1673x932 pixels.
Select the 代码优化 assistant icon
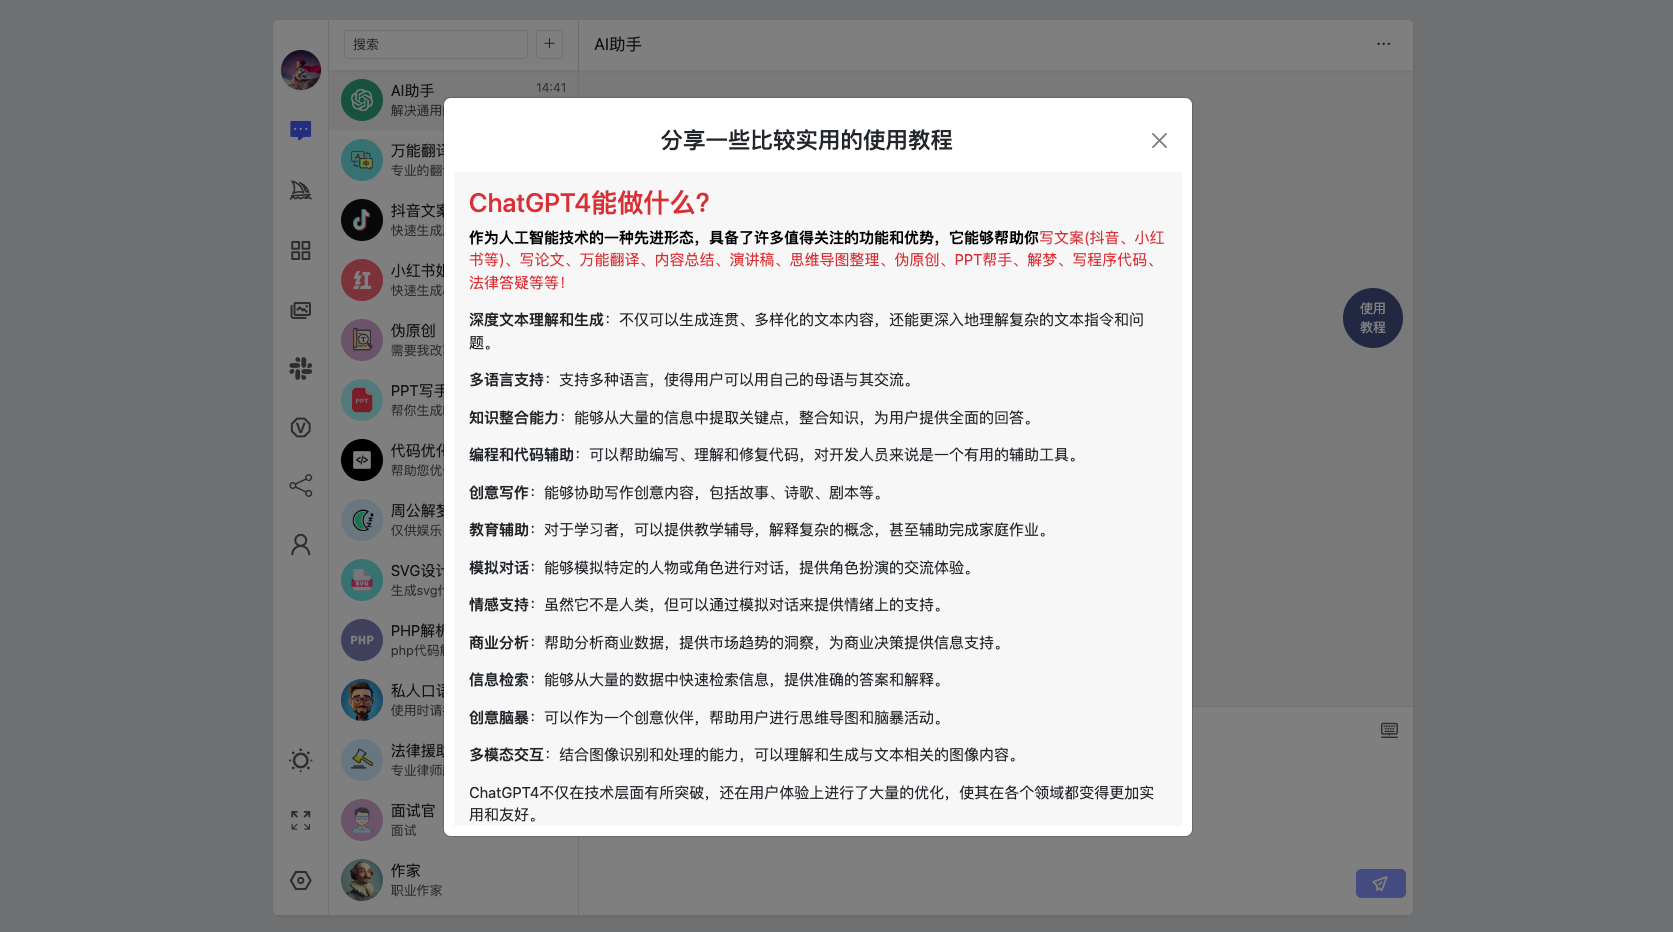tap(362, 460)
